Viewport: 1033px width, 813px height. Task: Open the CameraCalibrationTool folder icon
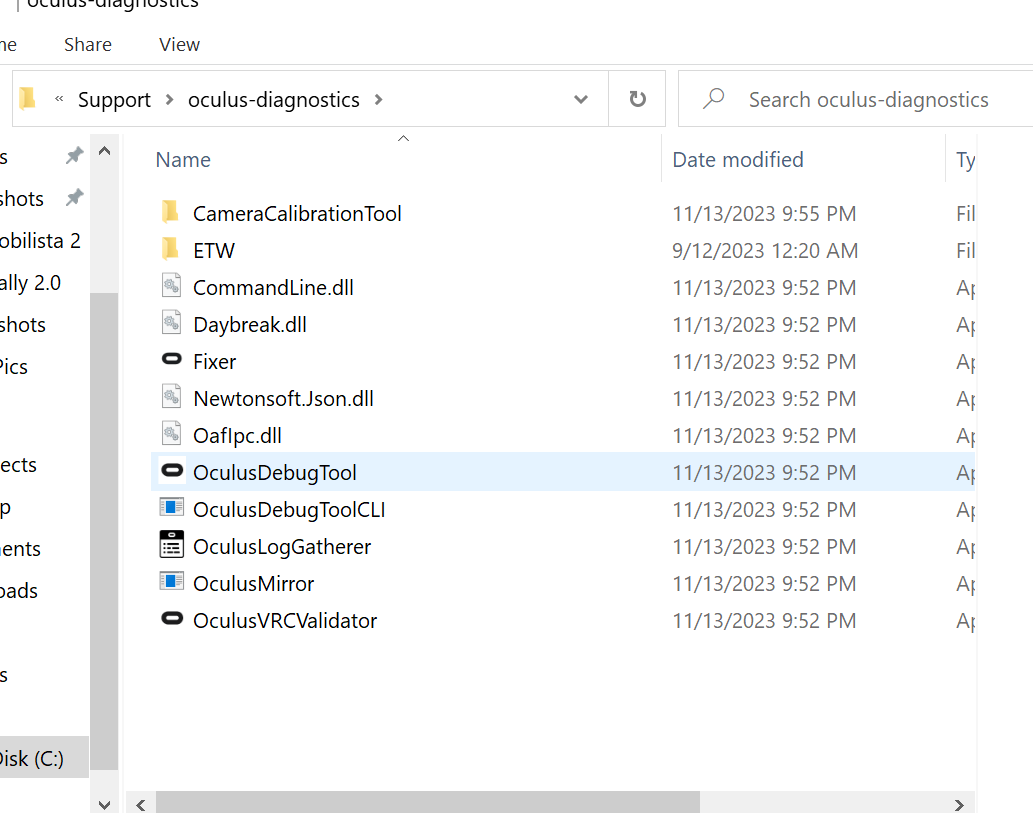click(170, 212)
